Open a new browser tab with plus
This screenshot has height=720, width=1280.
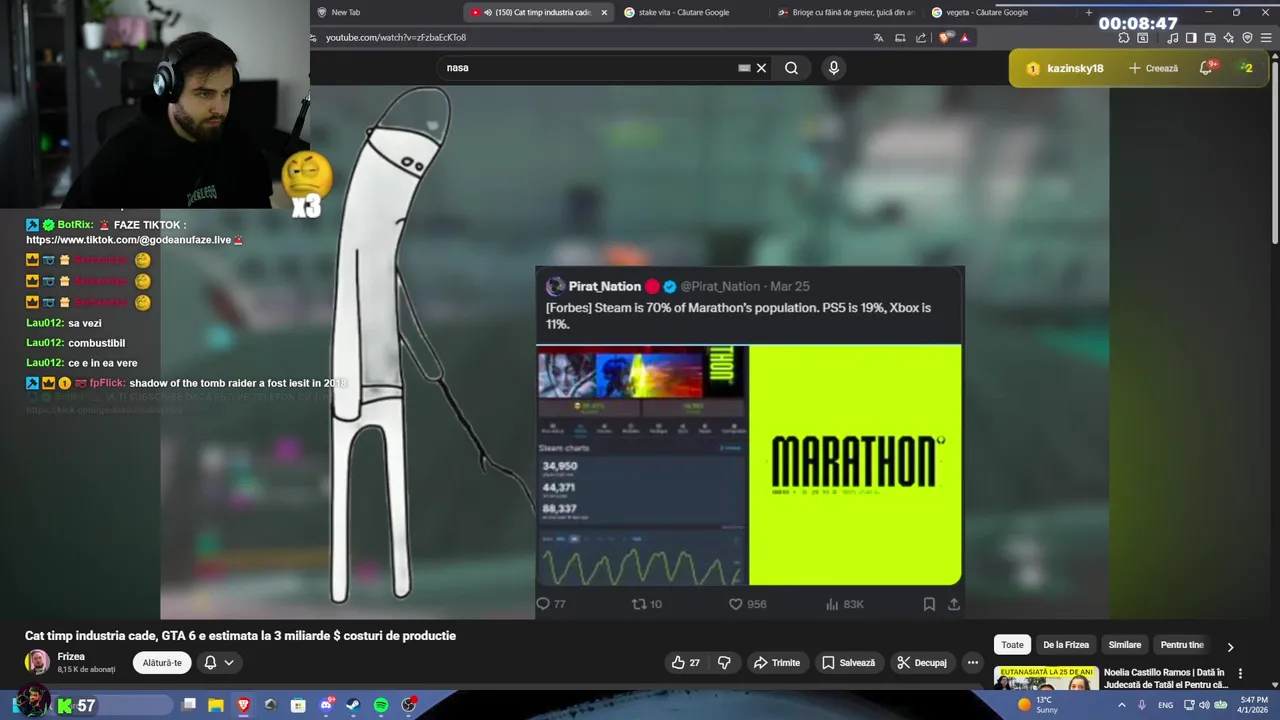[x=1089, y=12]
